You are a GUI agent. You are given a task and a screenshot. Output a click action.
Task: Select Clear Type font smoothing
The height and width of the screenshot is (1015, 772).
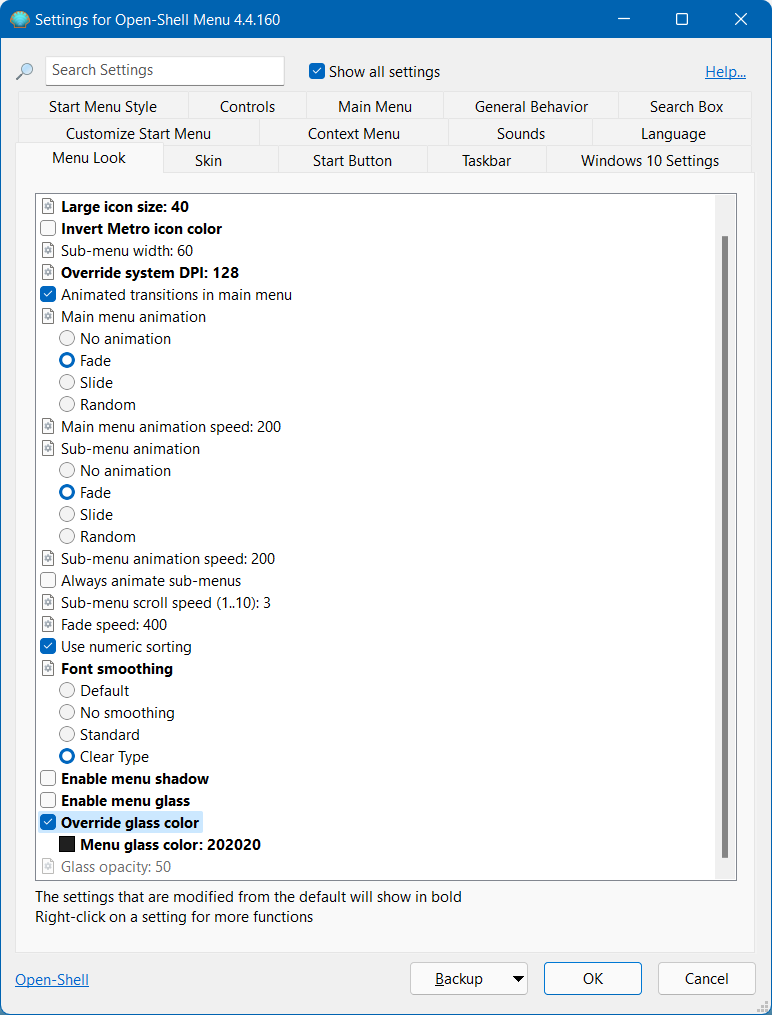pos(67,757)
